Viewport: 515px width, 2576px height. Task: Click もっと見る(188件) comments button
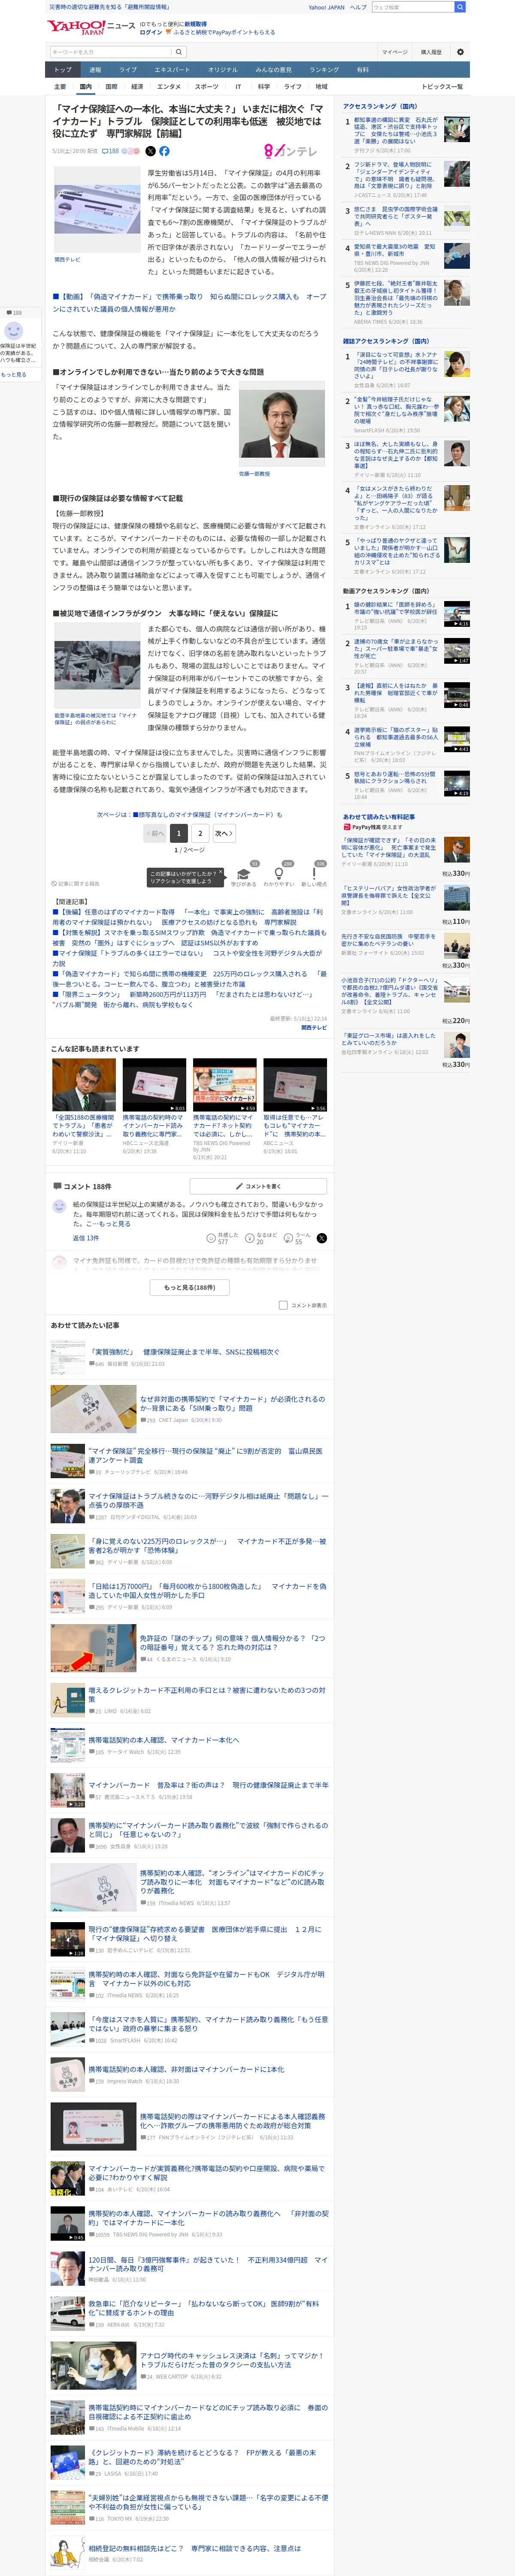(190, 1287)
